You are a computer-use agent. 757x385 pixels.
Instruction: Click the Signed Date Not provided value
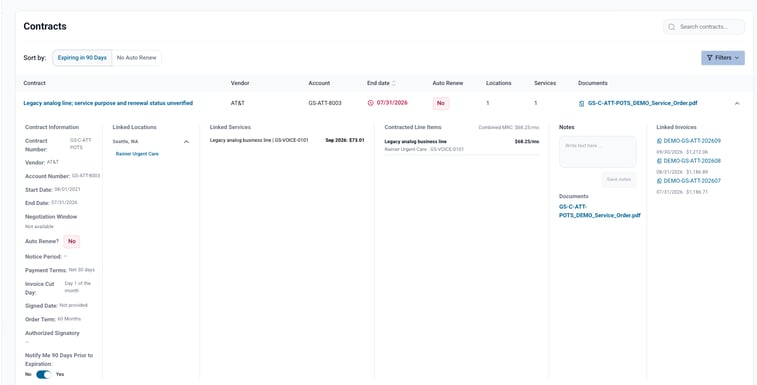pyautogui.click(x=73, y=305)
